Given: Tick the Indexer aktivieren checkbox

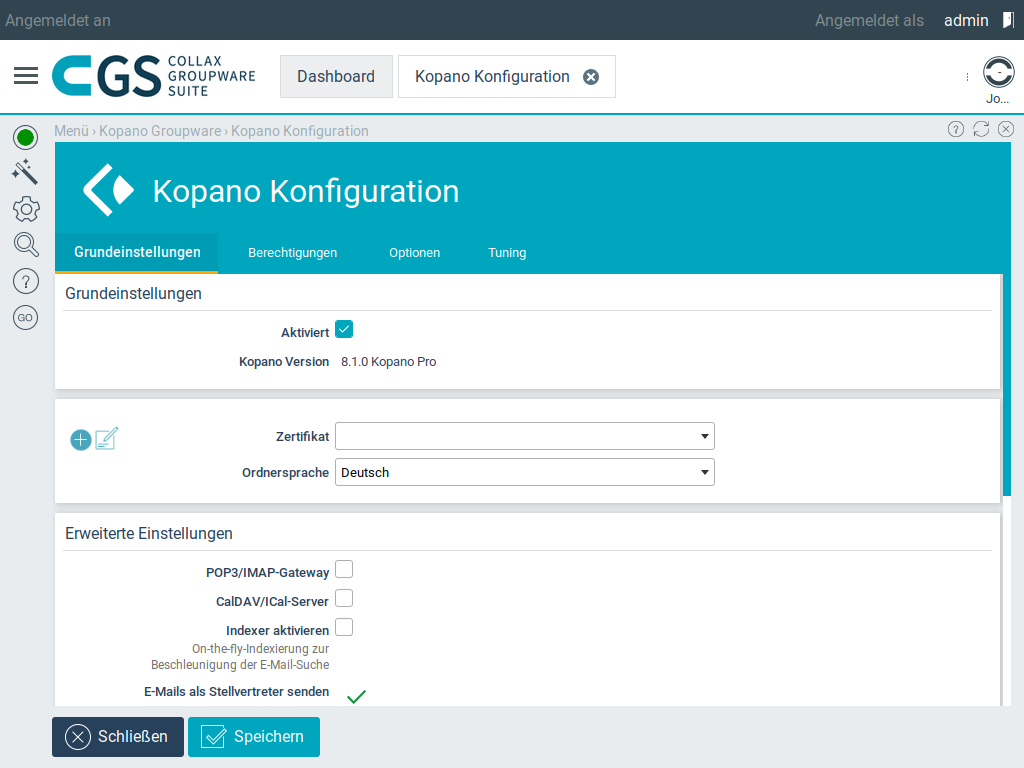Looking at the screenshot, I should (344, 627).
